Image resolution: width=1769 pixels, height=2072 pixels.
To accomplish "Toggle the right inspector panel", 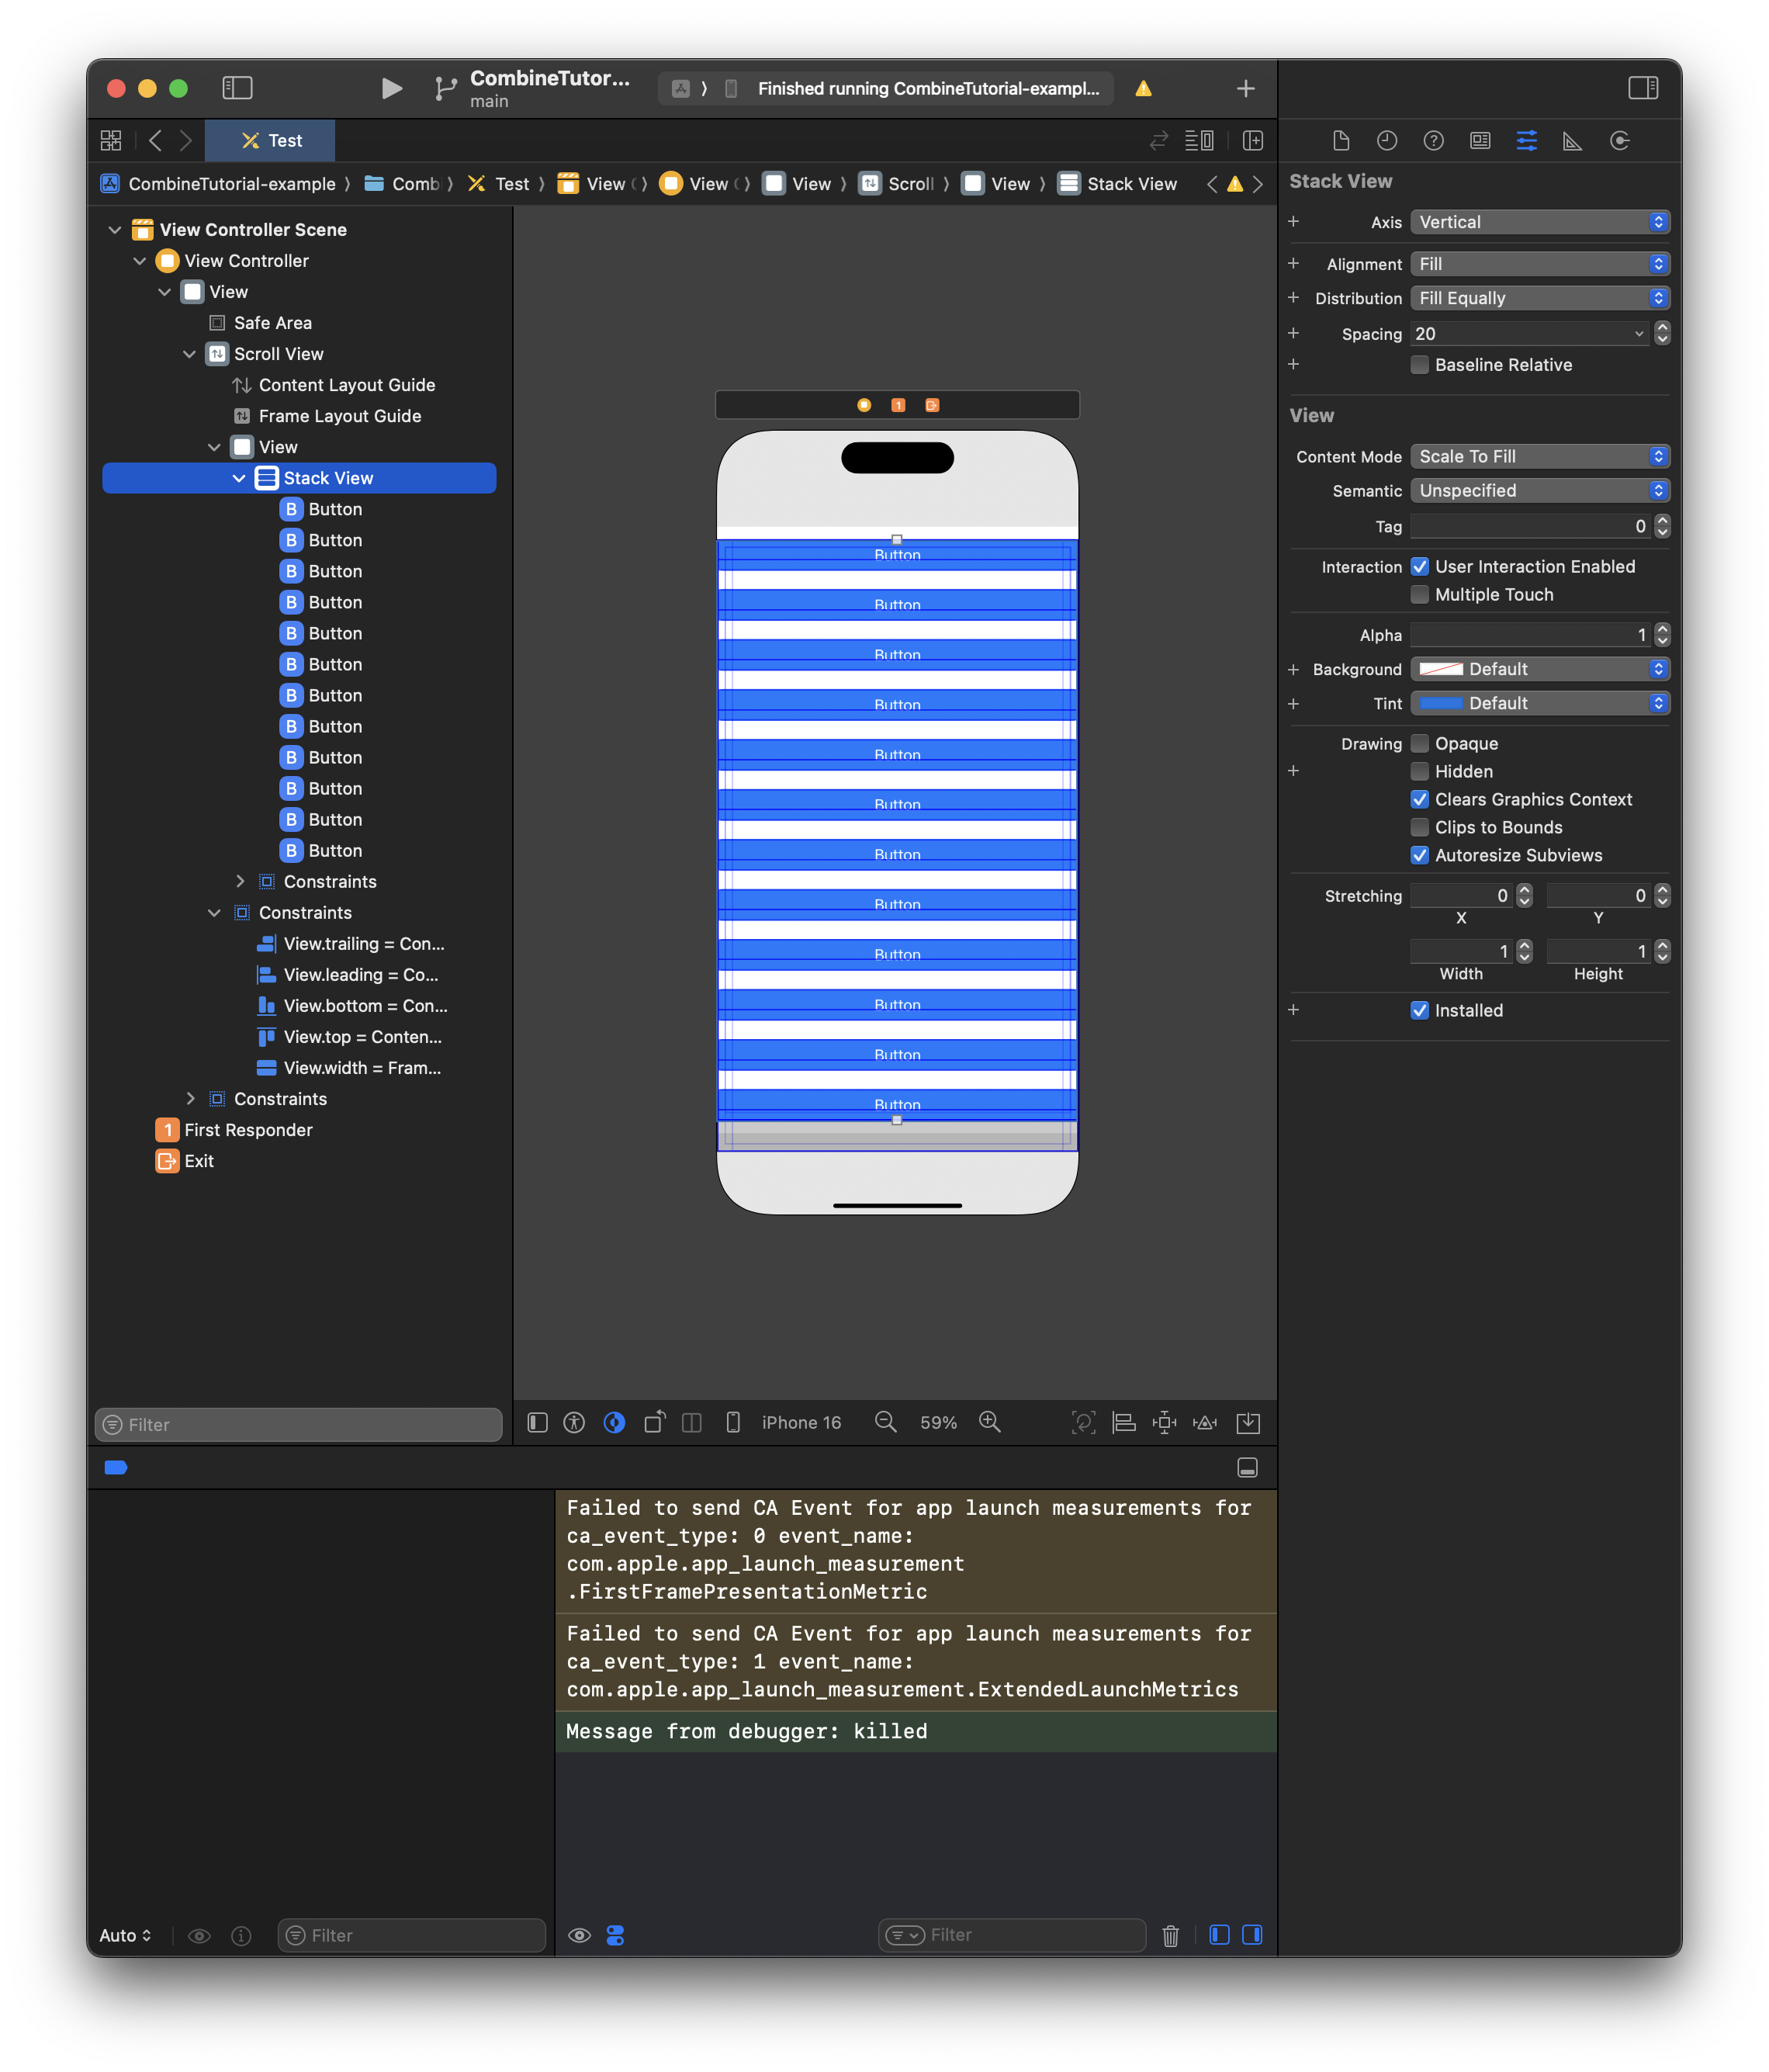I will pyautogui.click(x=1642, y=89).
